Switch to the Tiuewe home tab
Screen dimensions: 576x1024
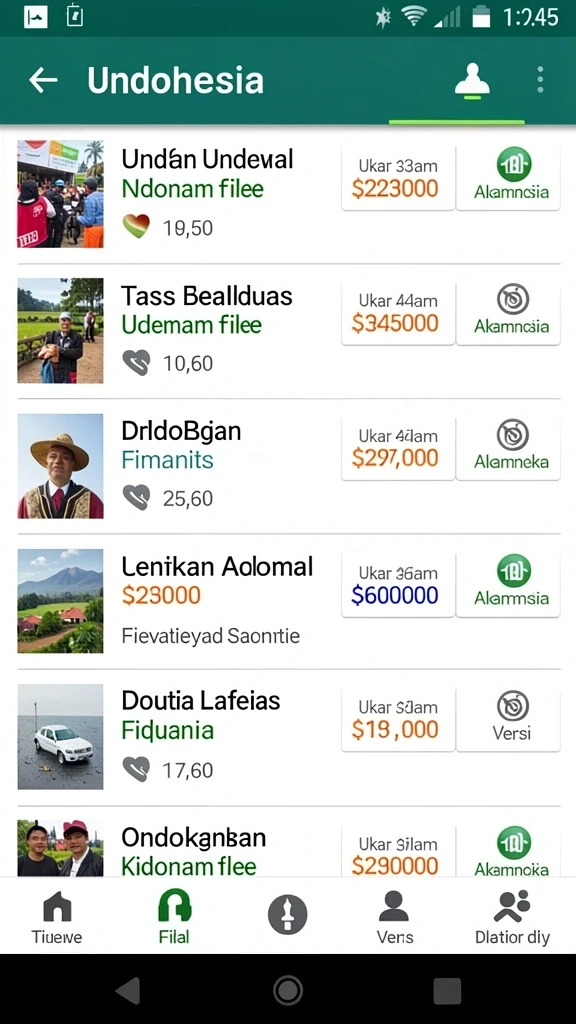tap(57, 918)
